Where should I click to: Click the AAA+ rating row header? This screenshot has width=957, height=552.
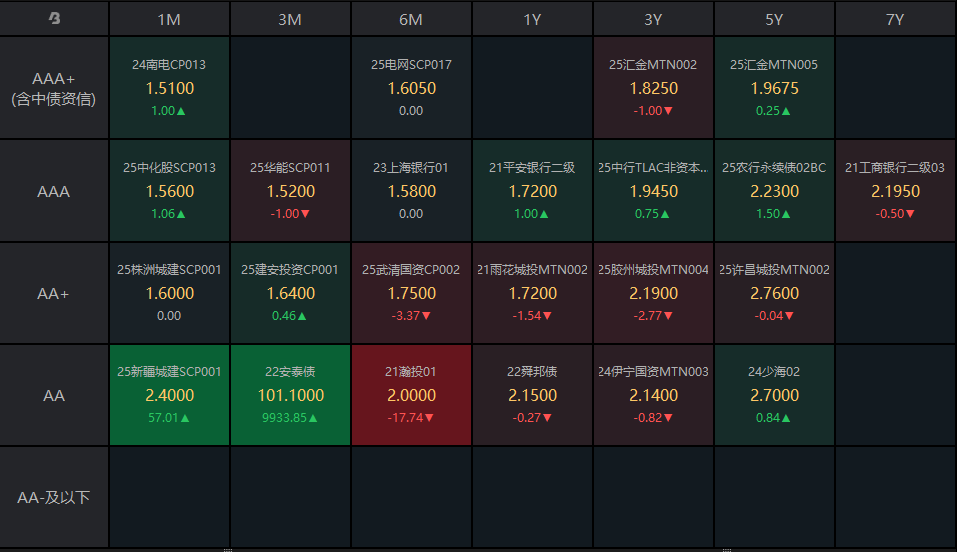coord(54,88)
